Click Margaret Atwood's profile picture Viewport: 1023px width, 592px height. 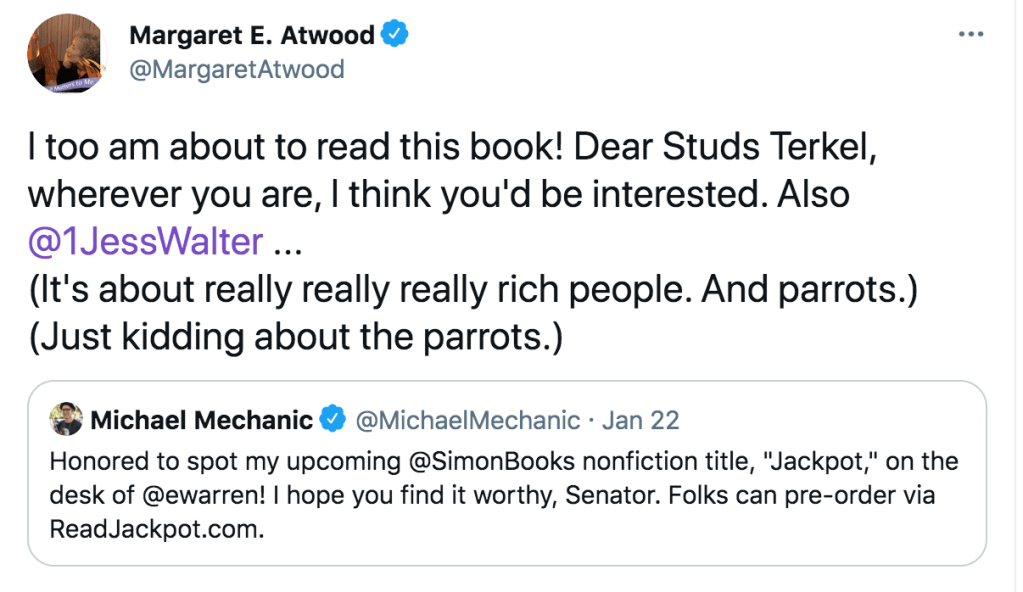(x=67, y=54)
